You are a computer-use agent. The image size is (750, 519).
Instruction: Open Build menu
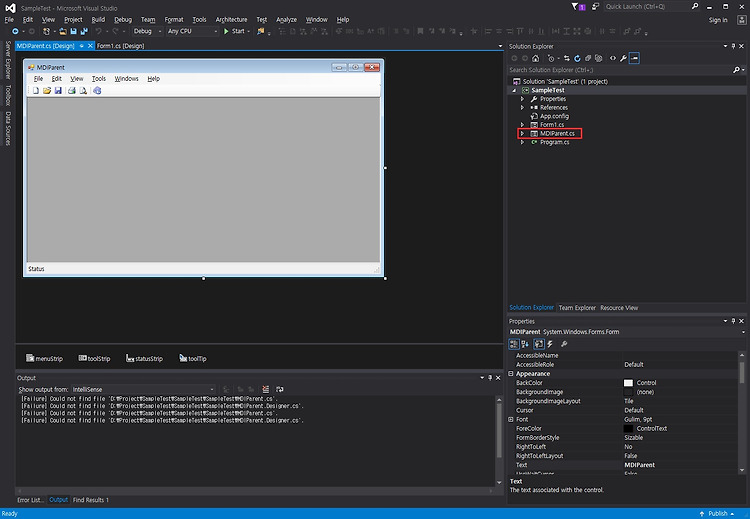pos(98,20)
